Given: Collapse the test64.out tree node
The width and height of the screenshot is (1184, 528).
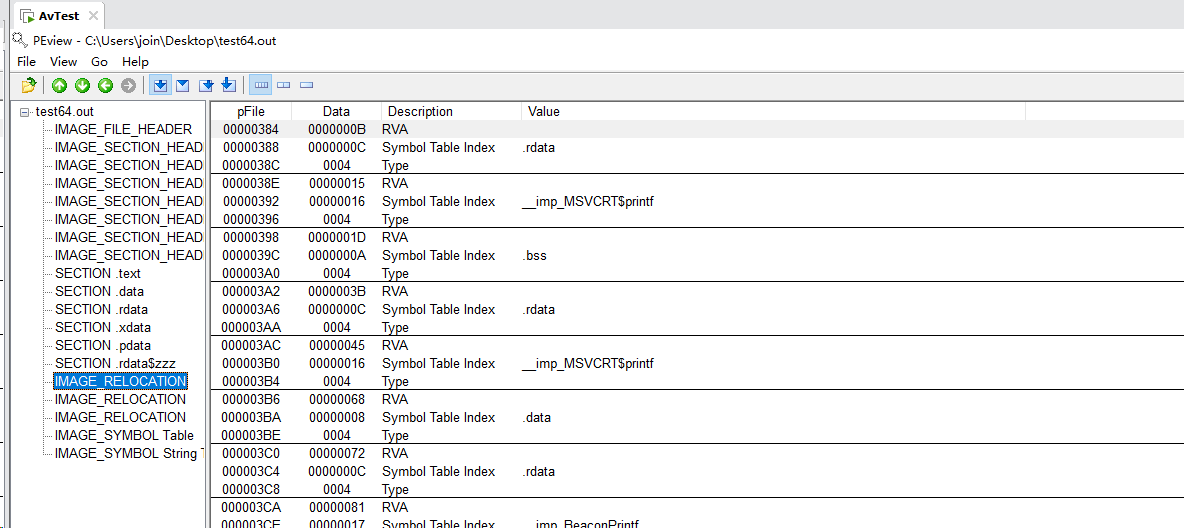Looking at the screenshot, I should point(25,112).
